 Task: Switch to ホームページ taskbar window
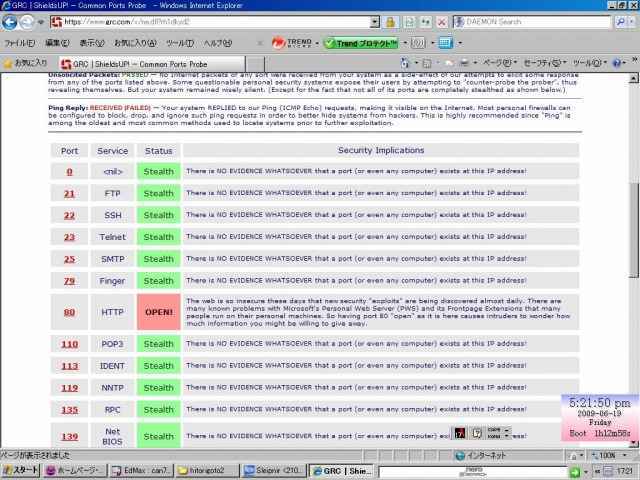coord(75,470)
